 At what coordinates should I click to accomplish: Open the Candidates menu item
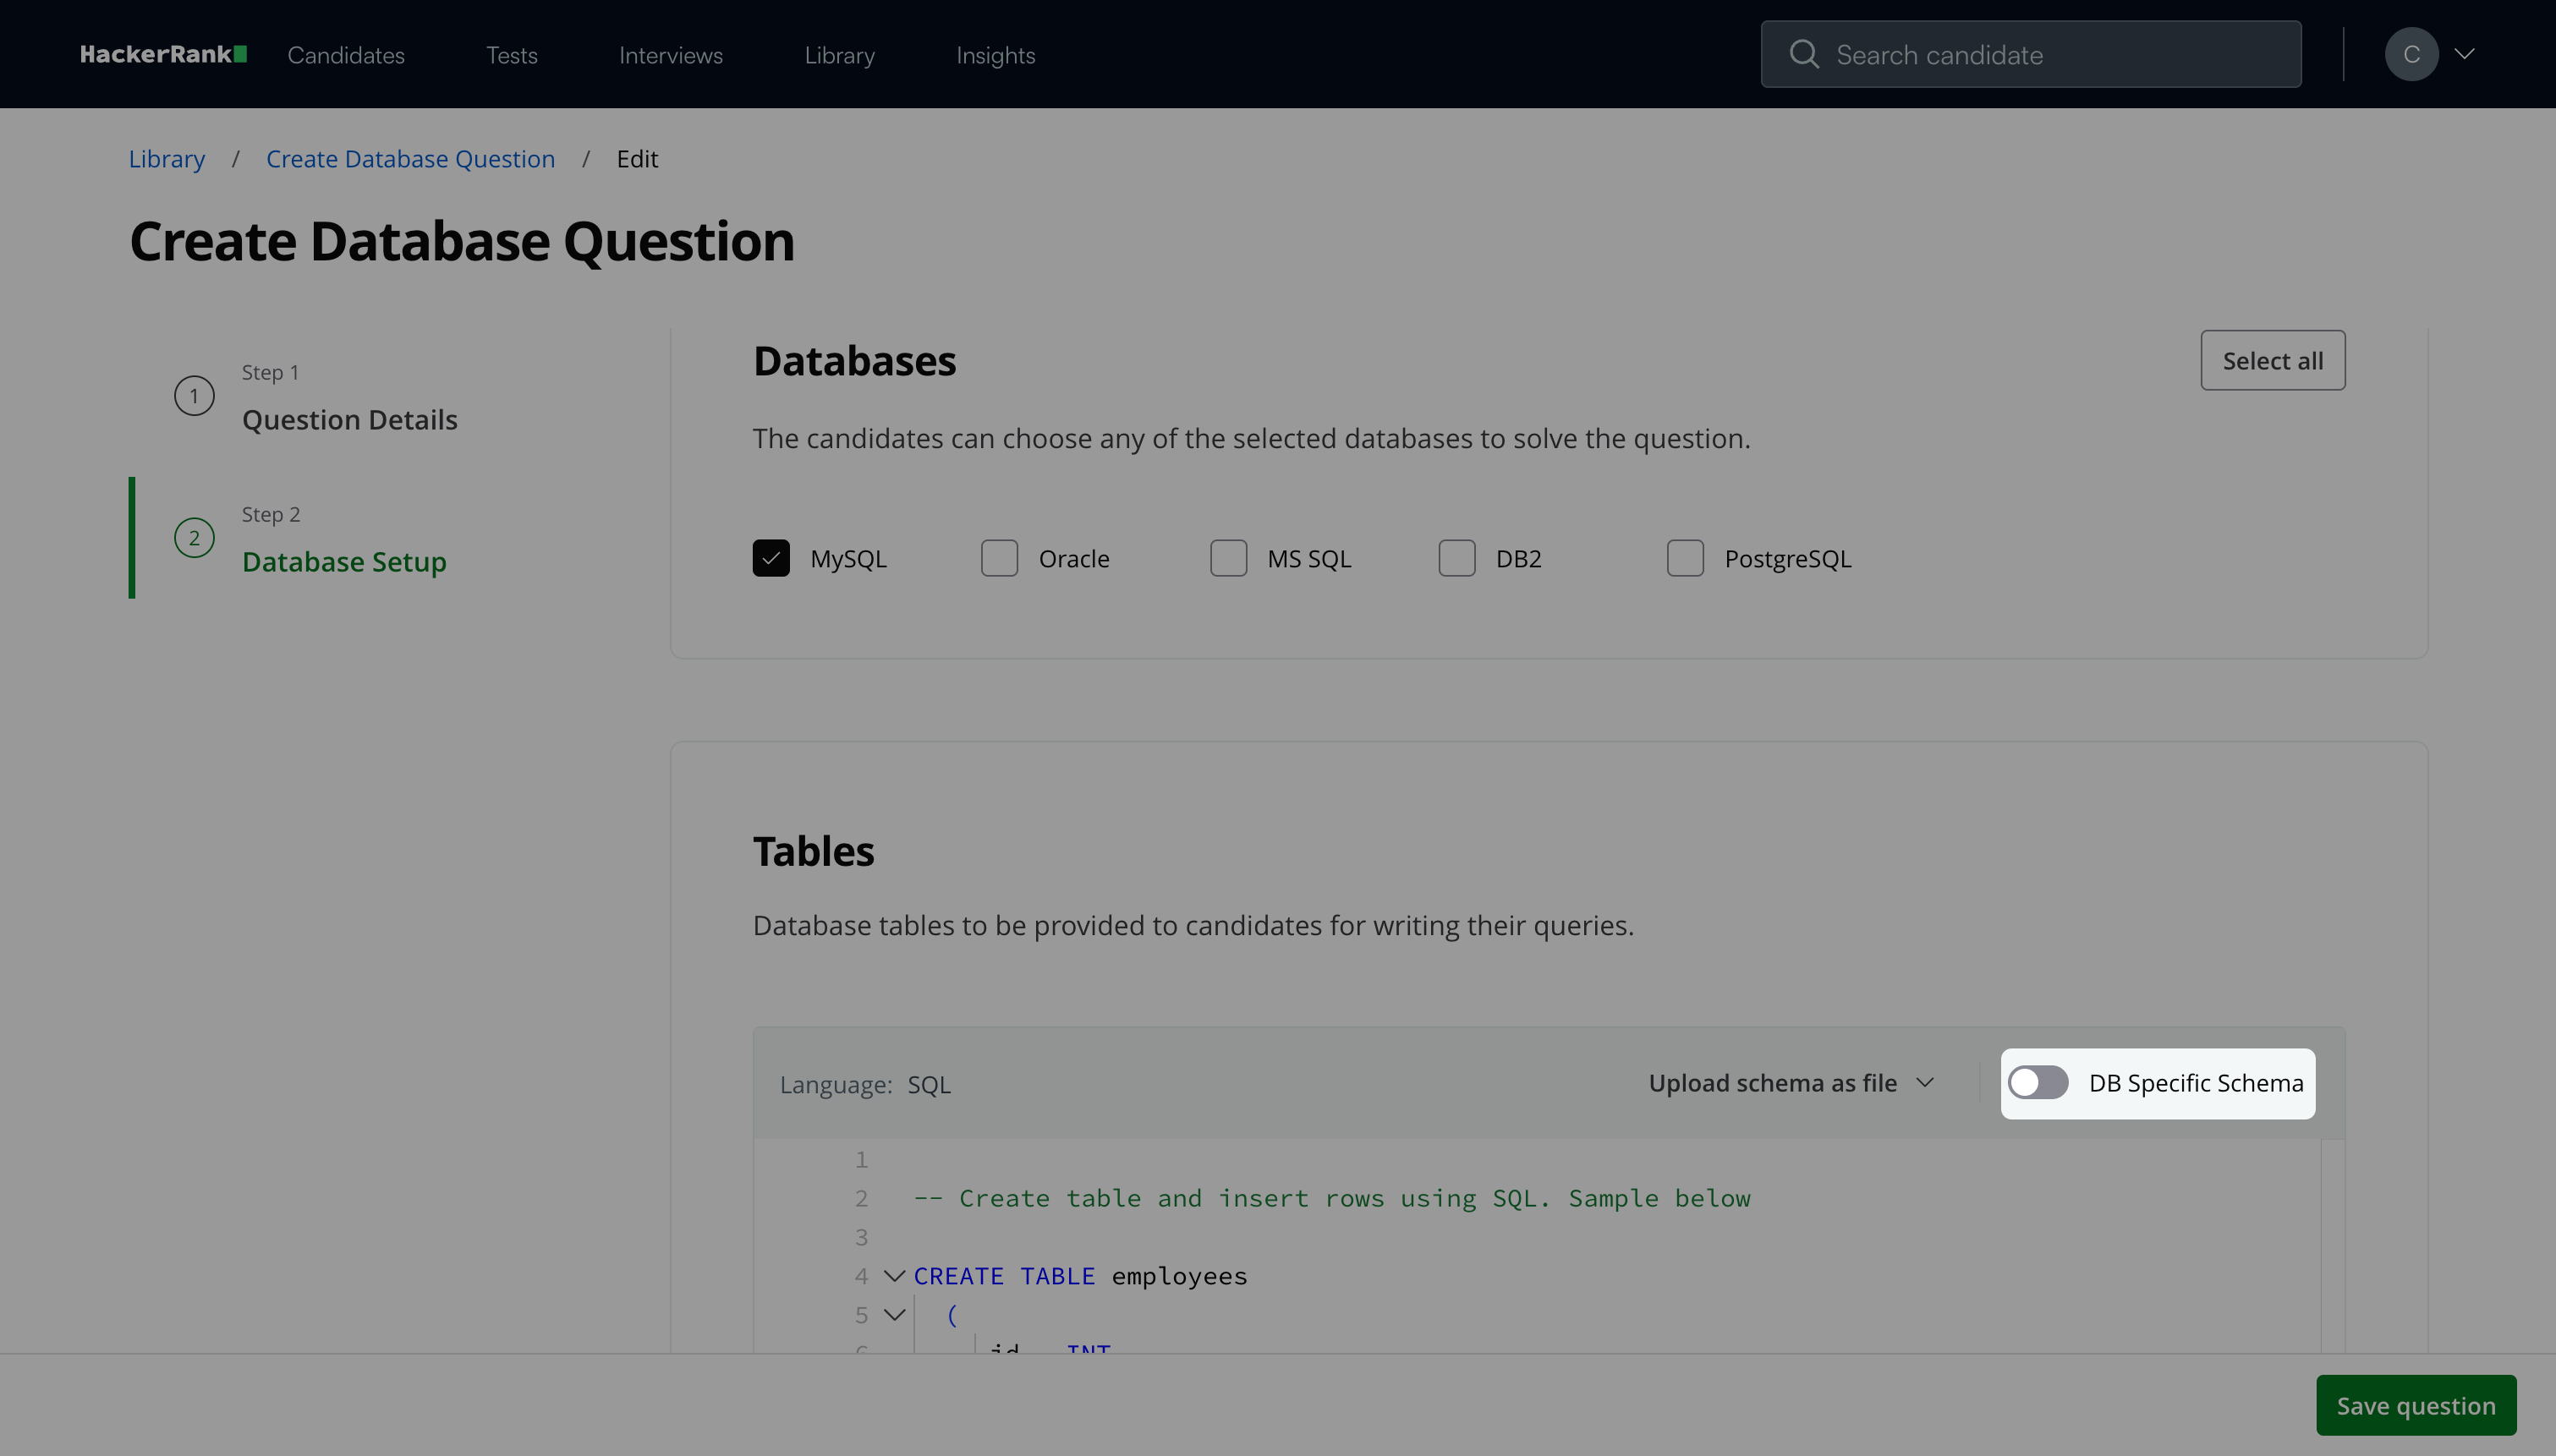point(346,55)
